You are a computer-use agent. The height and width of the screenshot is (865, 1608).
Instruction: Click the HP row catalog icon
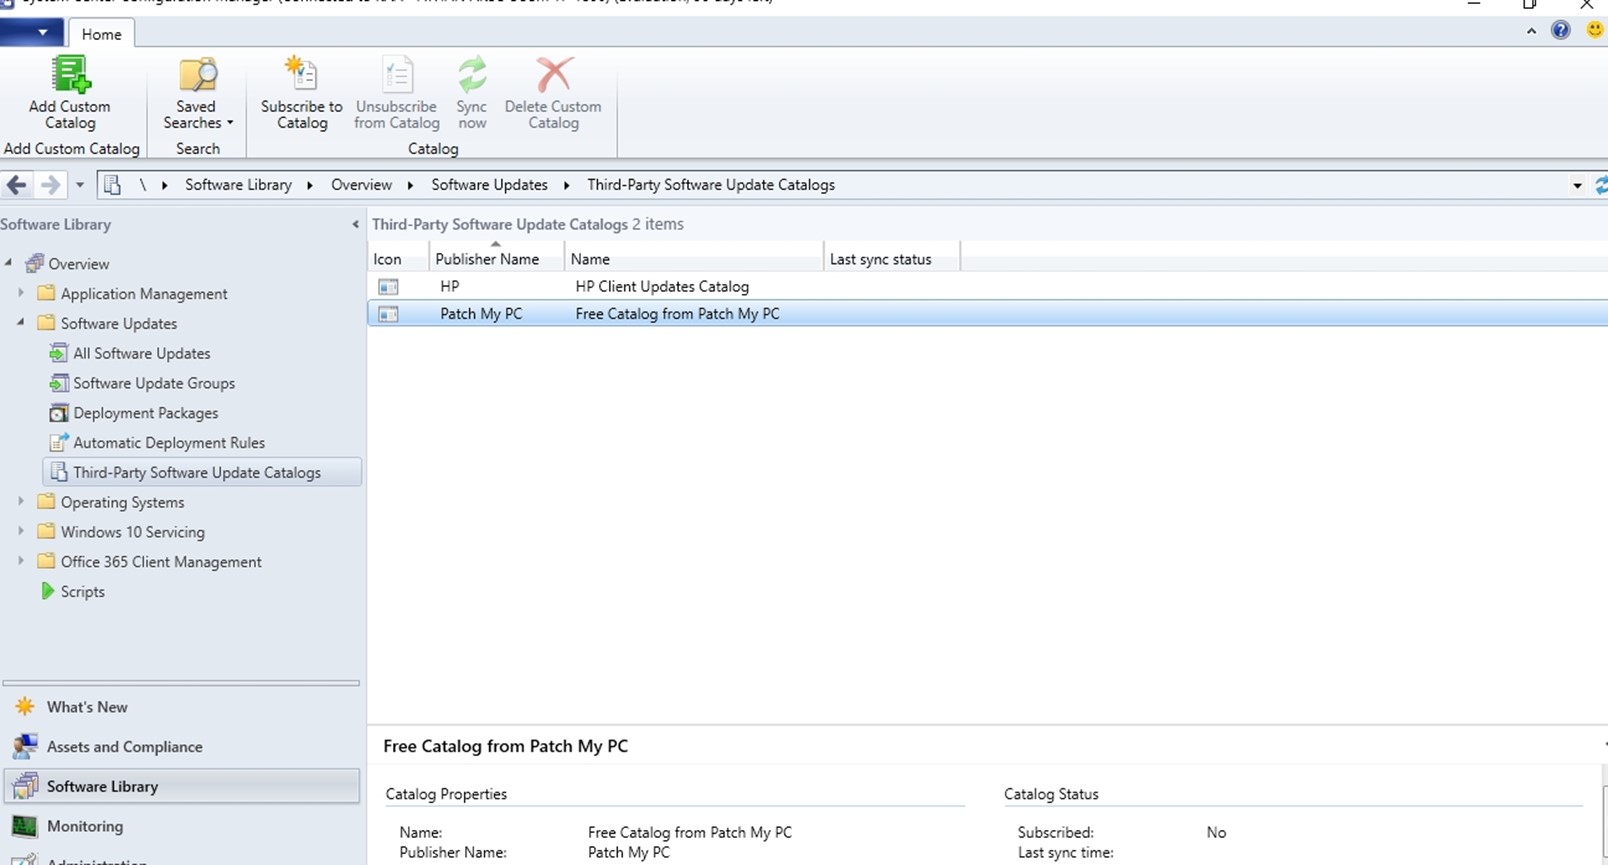coord(388,287)
